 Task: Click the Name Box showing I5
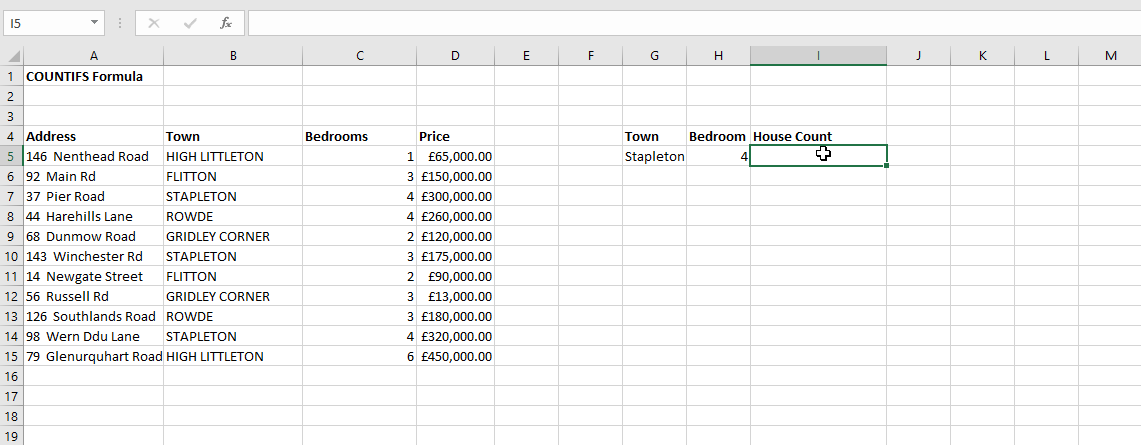(45, 22)
